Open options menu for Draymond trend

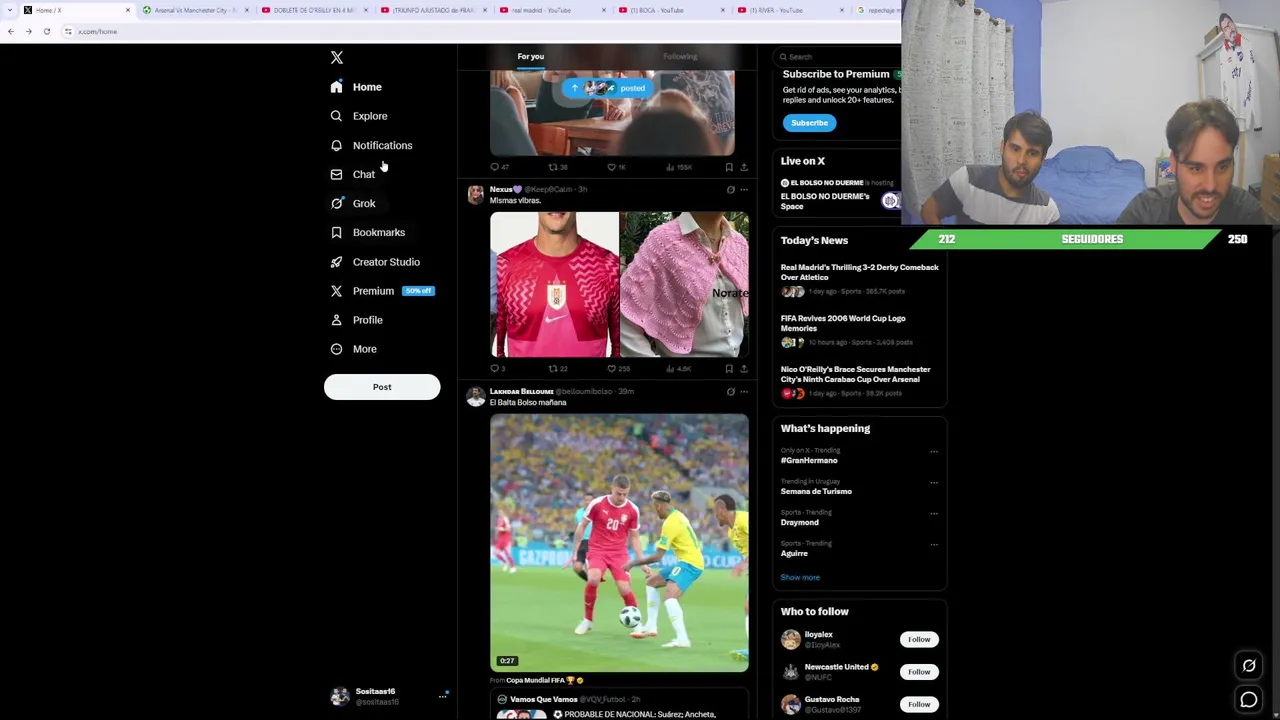(934, 514)
